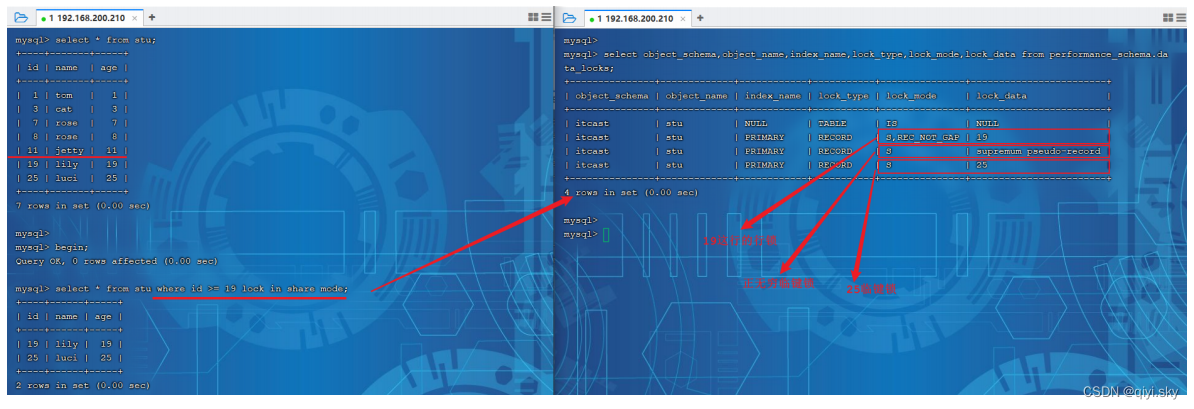Screen dimensions: 1194x409
Task: Click the 'S,REC_NOT_GAP' lock_mode cell
Action: pos(922,137)
